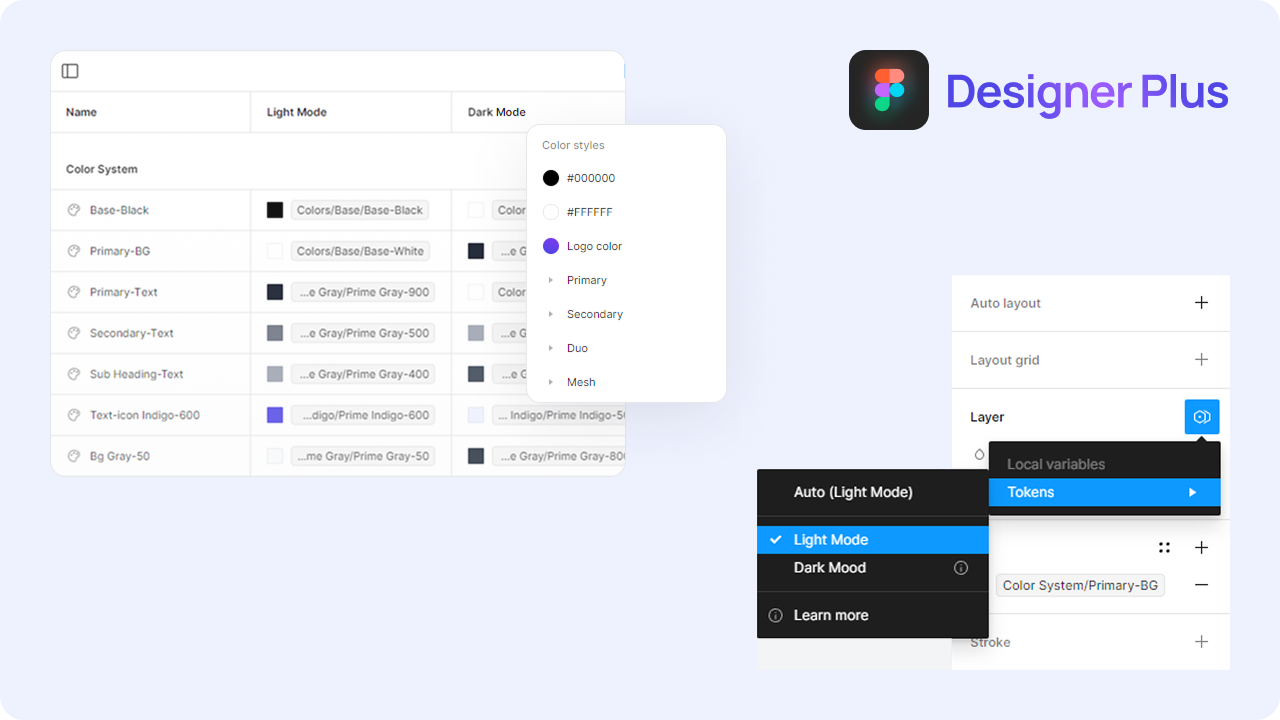Click Colors/Base/Base-White variable chip
This screenshot has height=720, width=1280.
[x=360, y=251]
